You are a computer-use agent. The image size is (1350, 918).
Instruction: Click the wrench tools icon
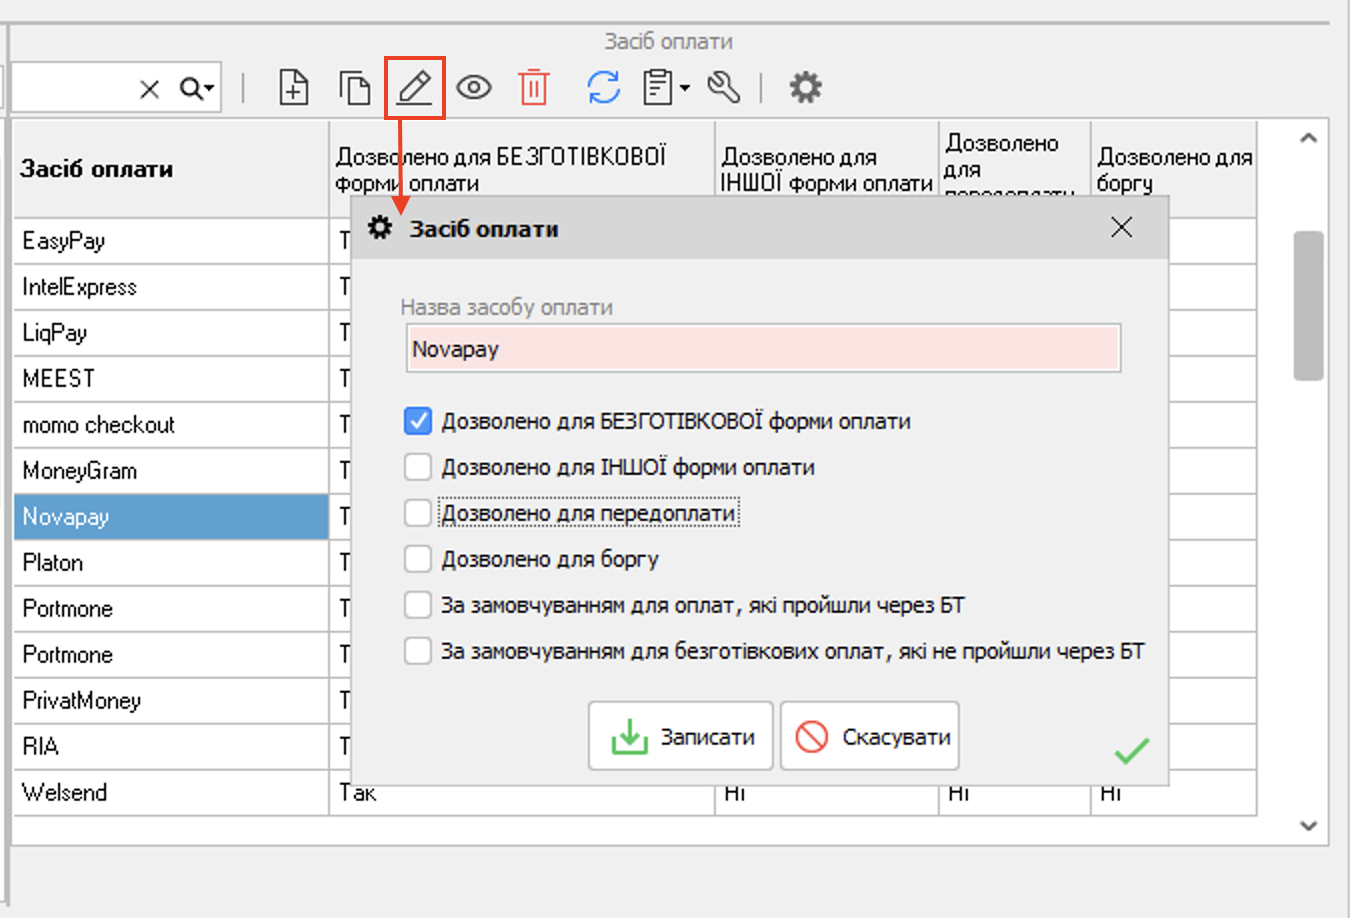click(x=723, y=88)
